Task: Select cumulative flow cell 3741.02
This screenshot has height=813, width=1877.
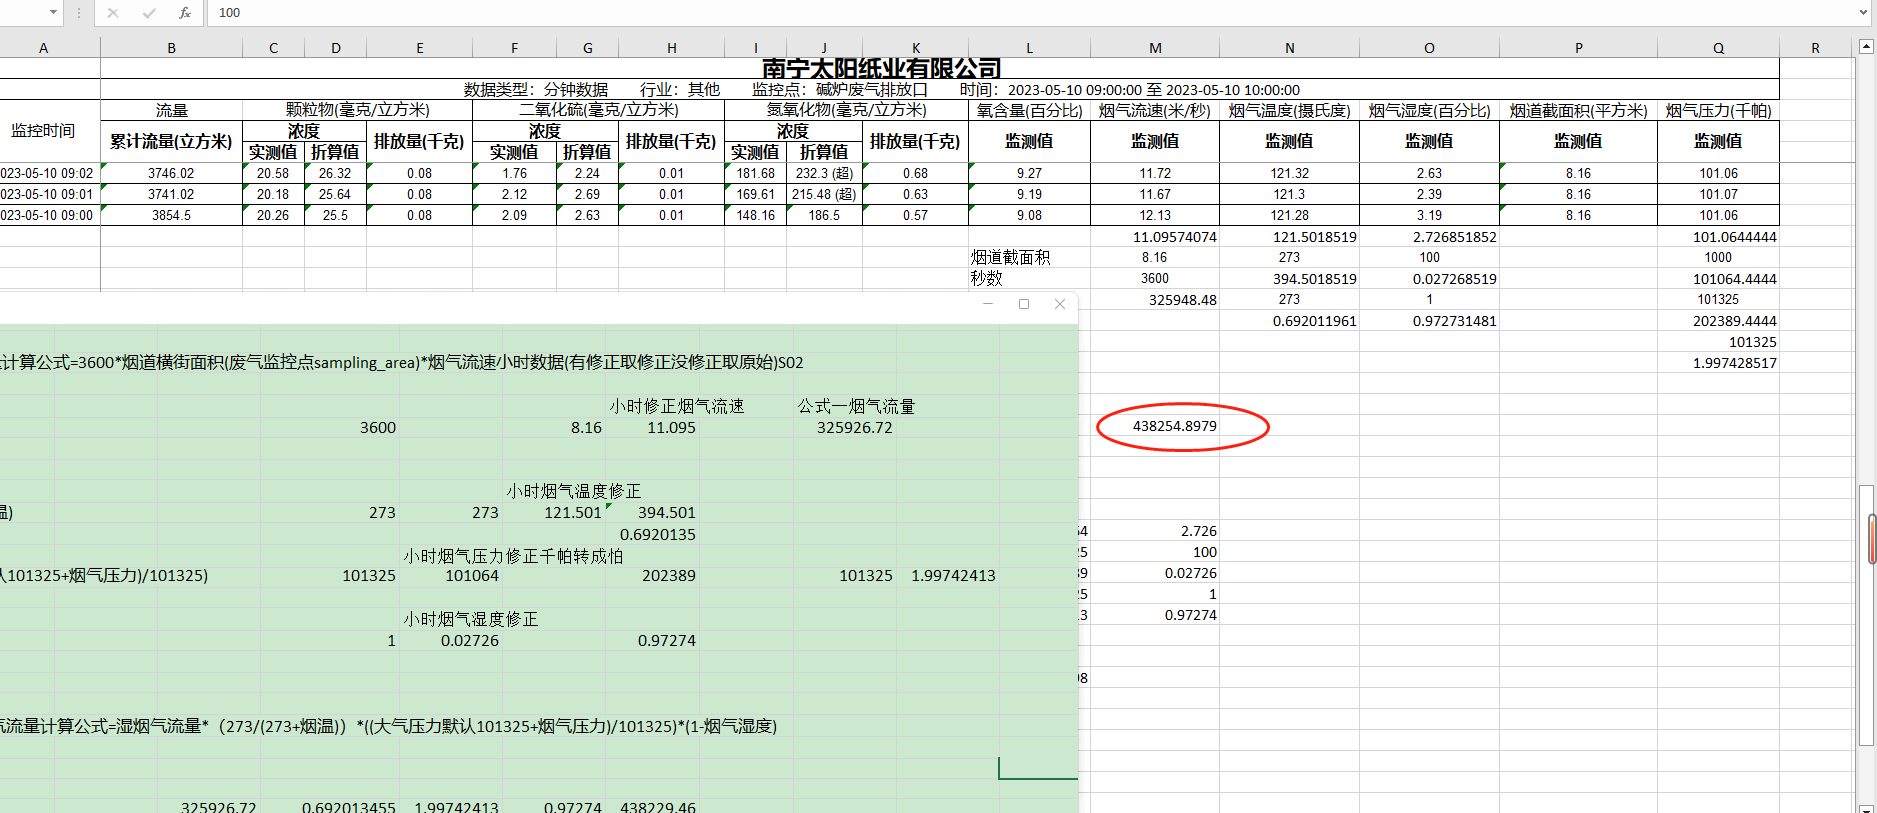Action: click(172, 194)
